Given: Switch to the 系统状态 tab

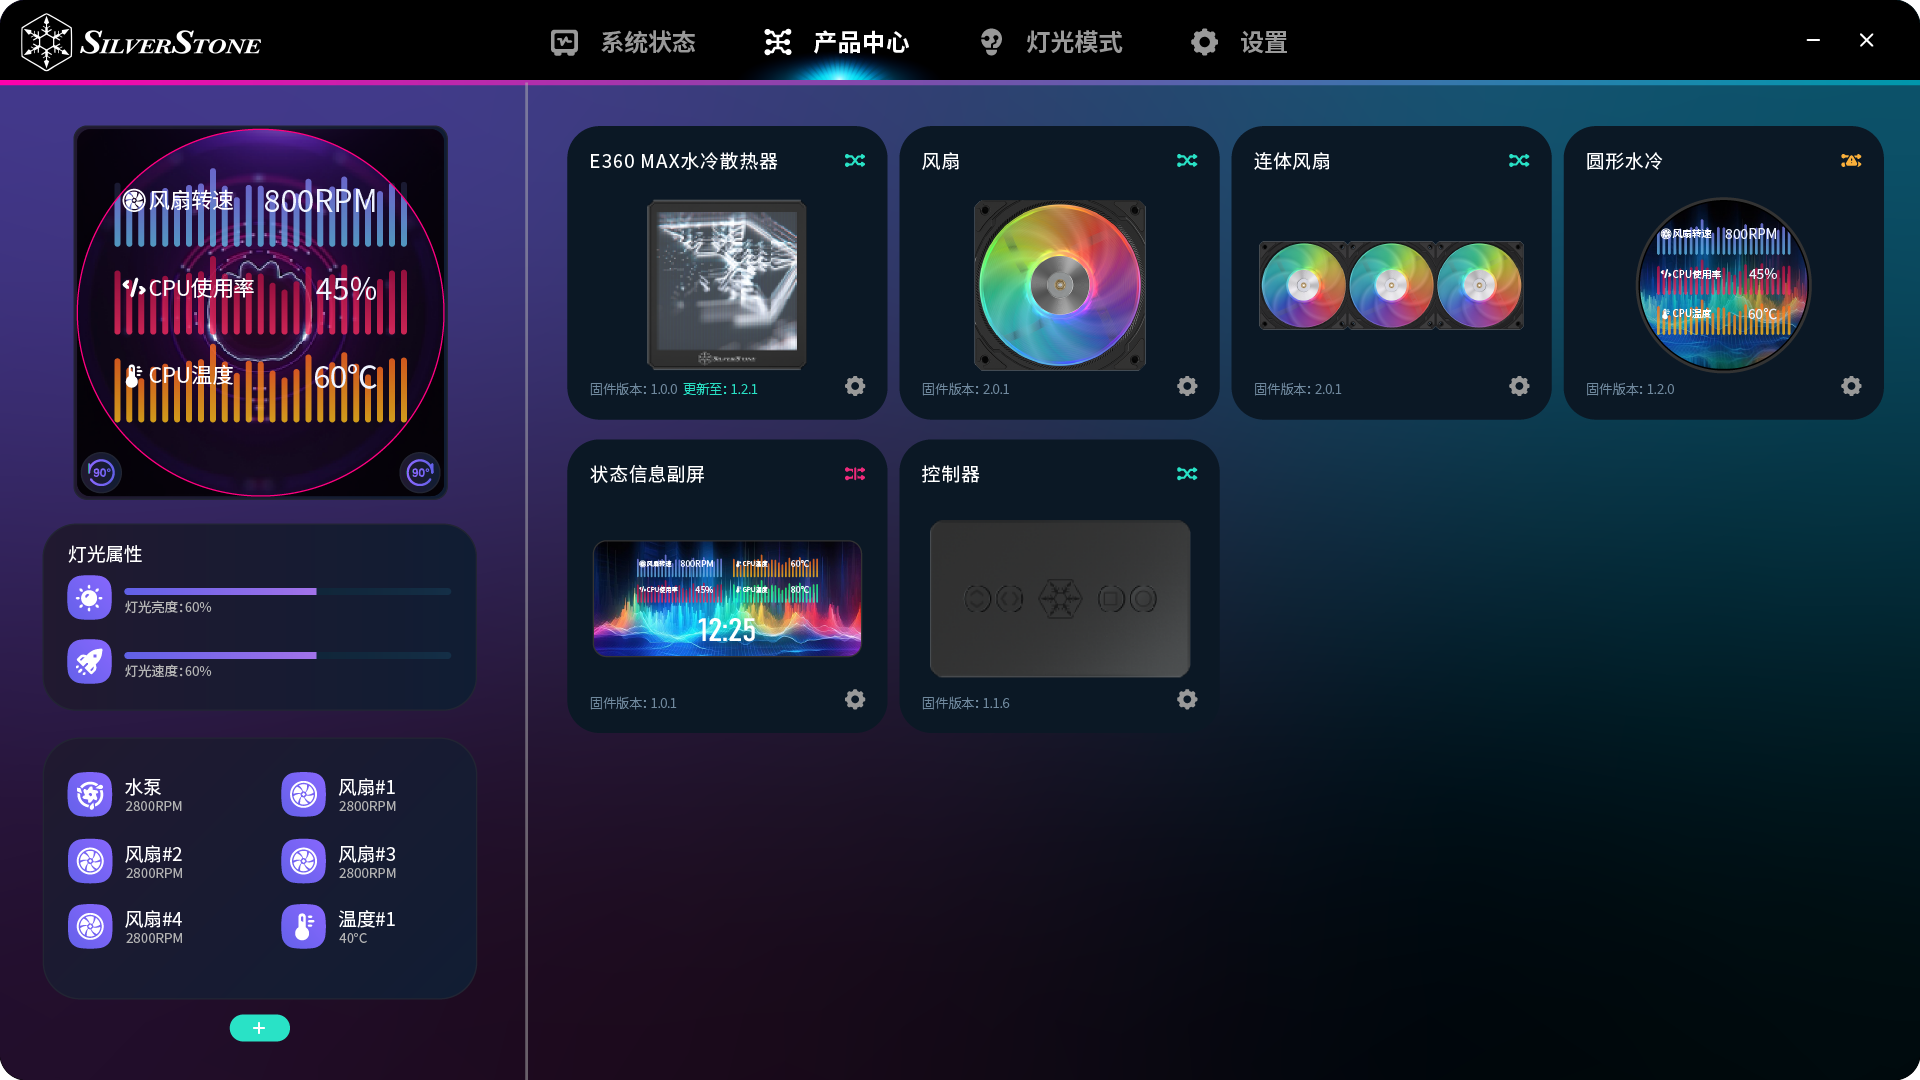Looking at the screenshot, I should coord(623,42).
